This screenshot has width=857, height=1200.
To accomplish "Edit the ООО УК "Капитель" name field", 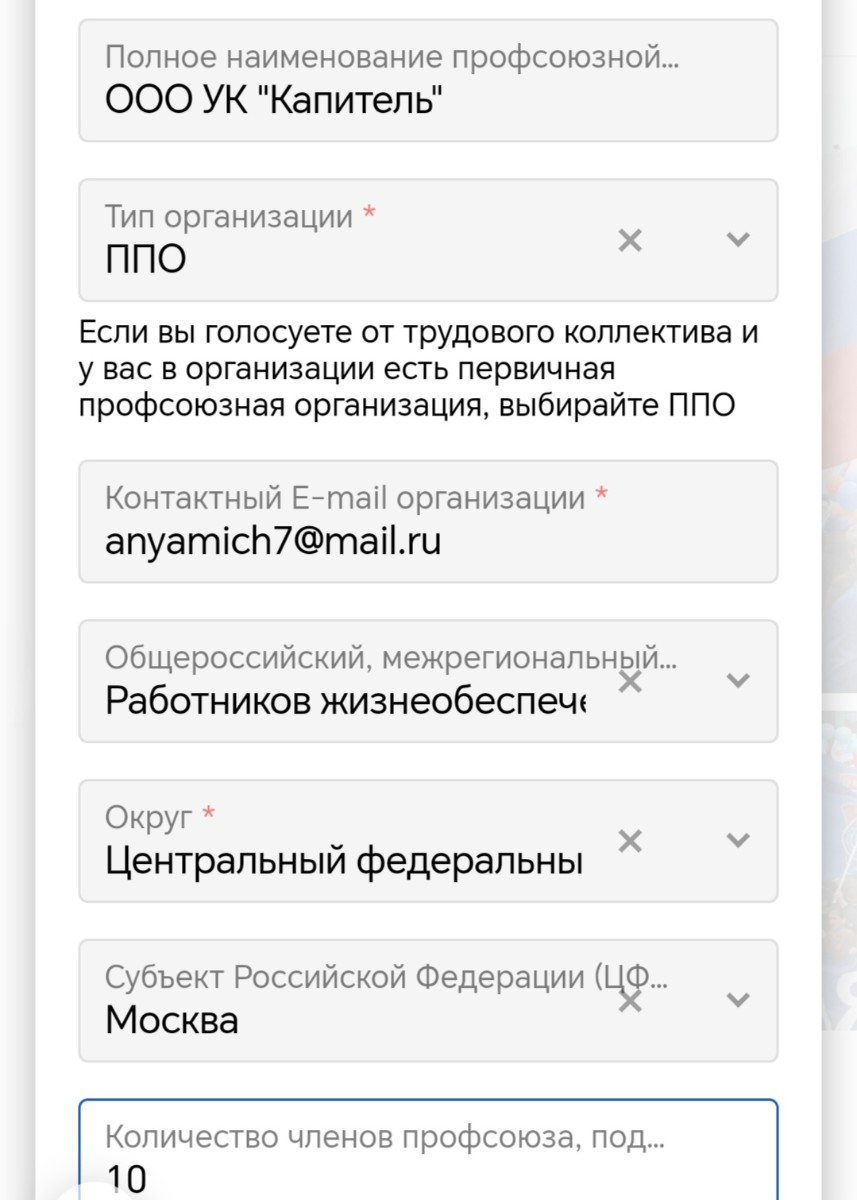I will click(x=428, y=80).
